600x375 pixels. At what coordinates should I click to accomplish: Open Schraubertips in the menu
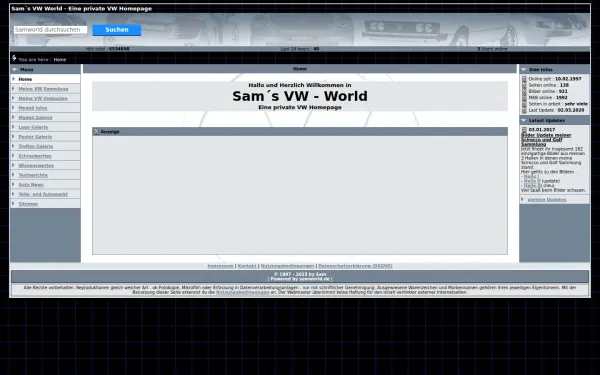(x=35, y=156)
